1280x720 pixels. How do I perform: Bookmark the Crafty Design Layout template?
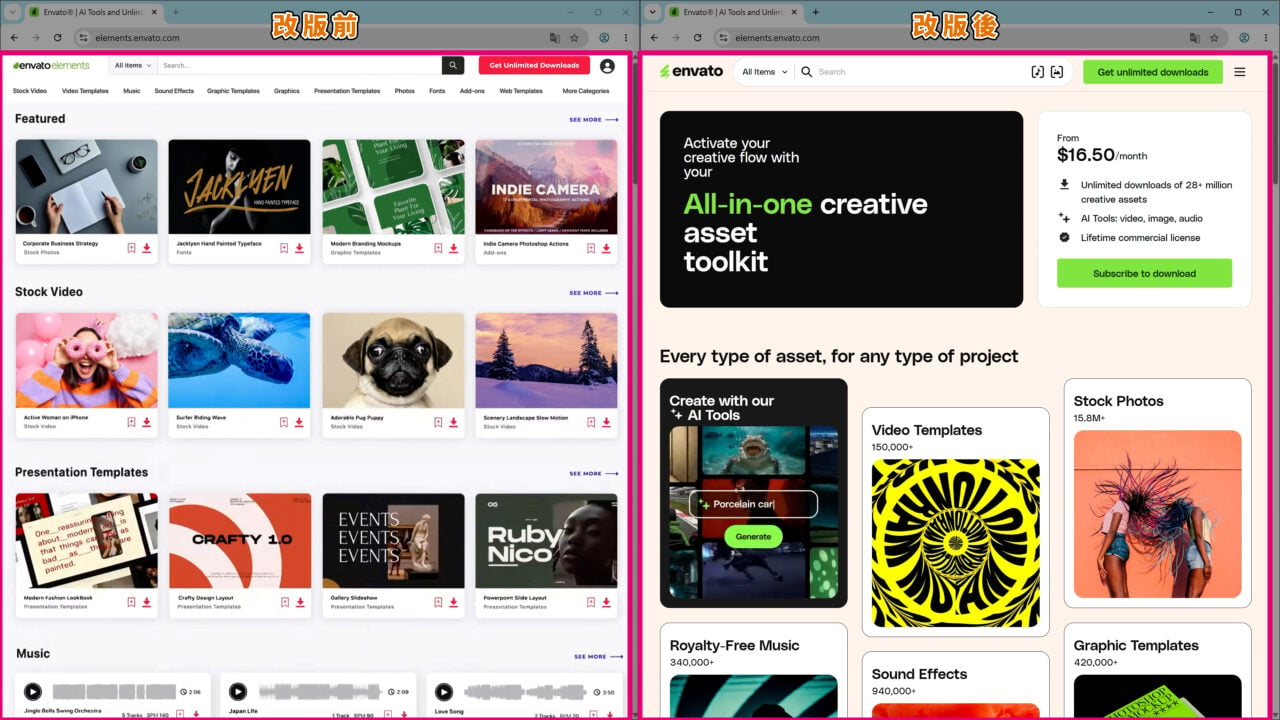pos(284,602)
